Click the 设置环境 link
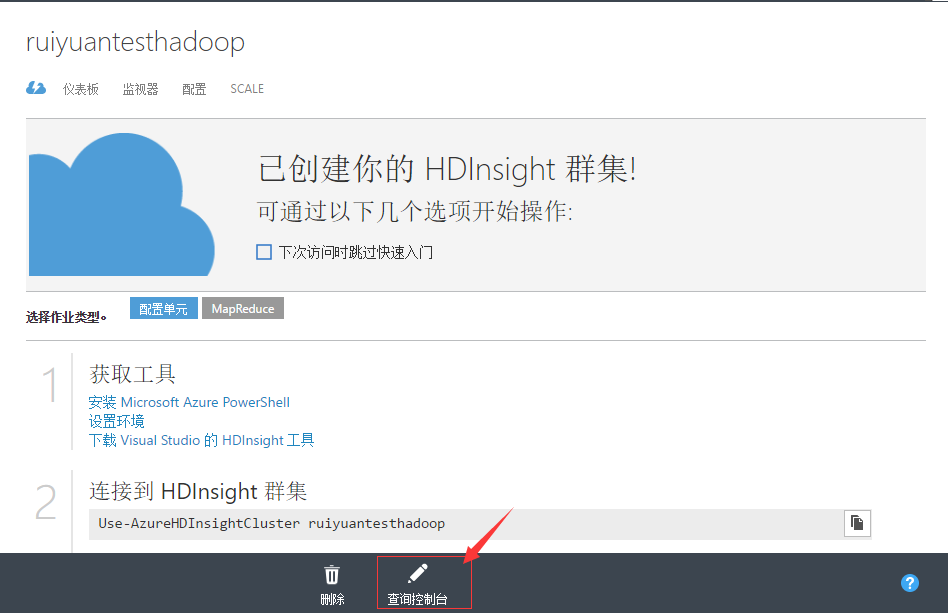 point(116,421)
